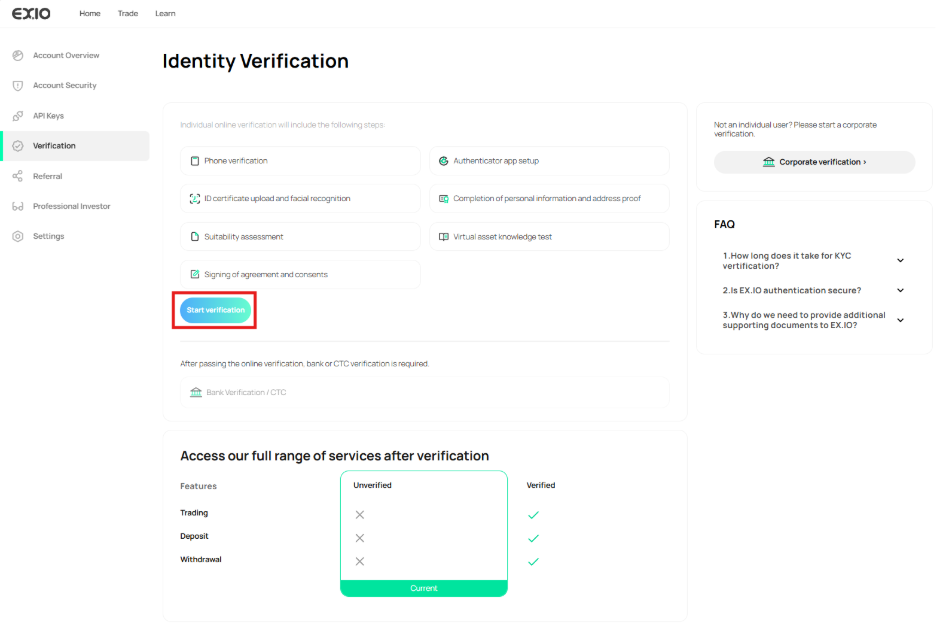Open the Learn menu in top navigation

165,13
